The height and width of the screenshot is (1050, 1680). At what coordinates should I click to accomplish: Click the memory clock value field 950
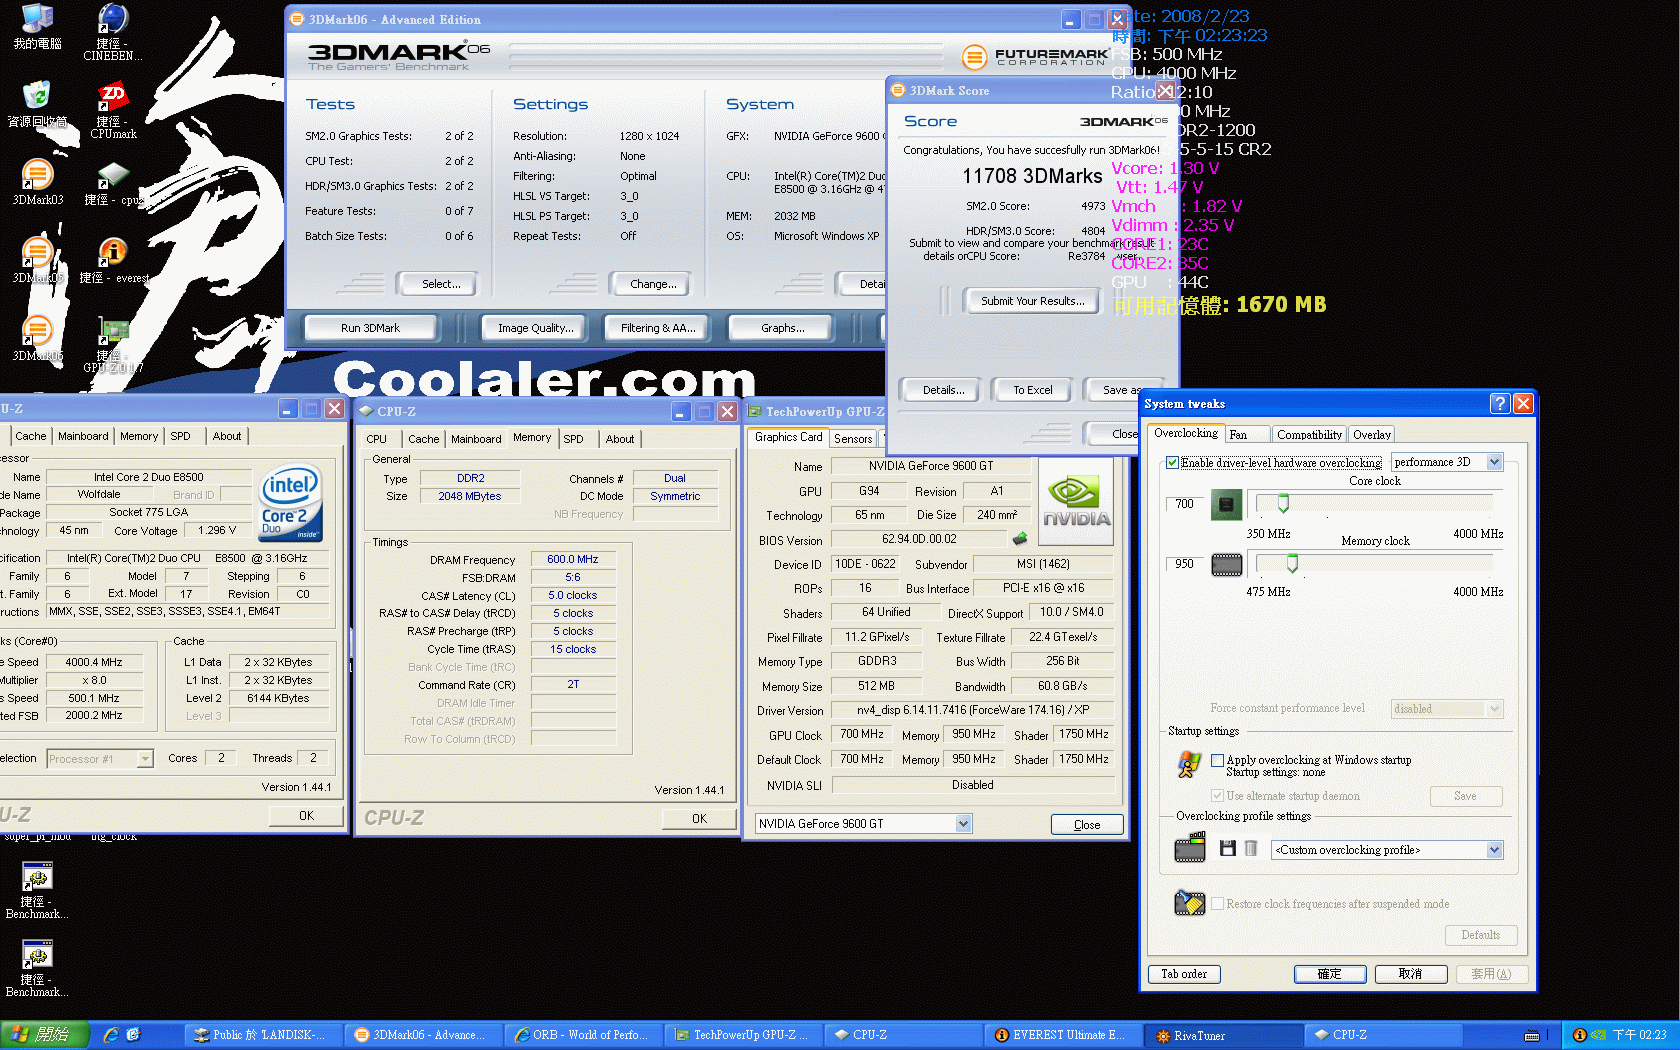pyautogui.click(x=1185, y=564)
